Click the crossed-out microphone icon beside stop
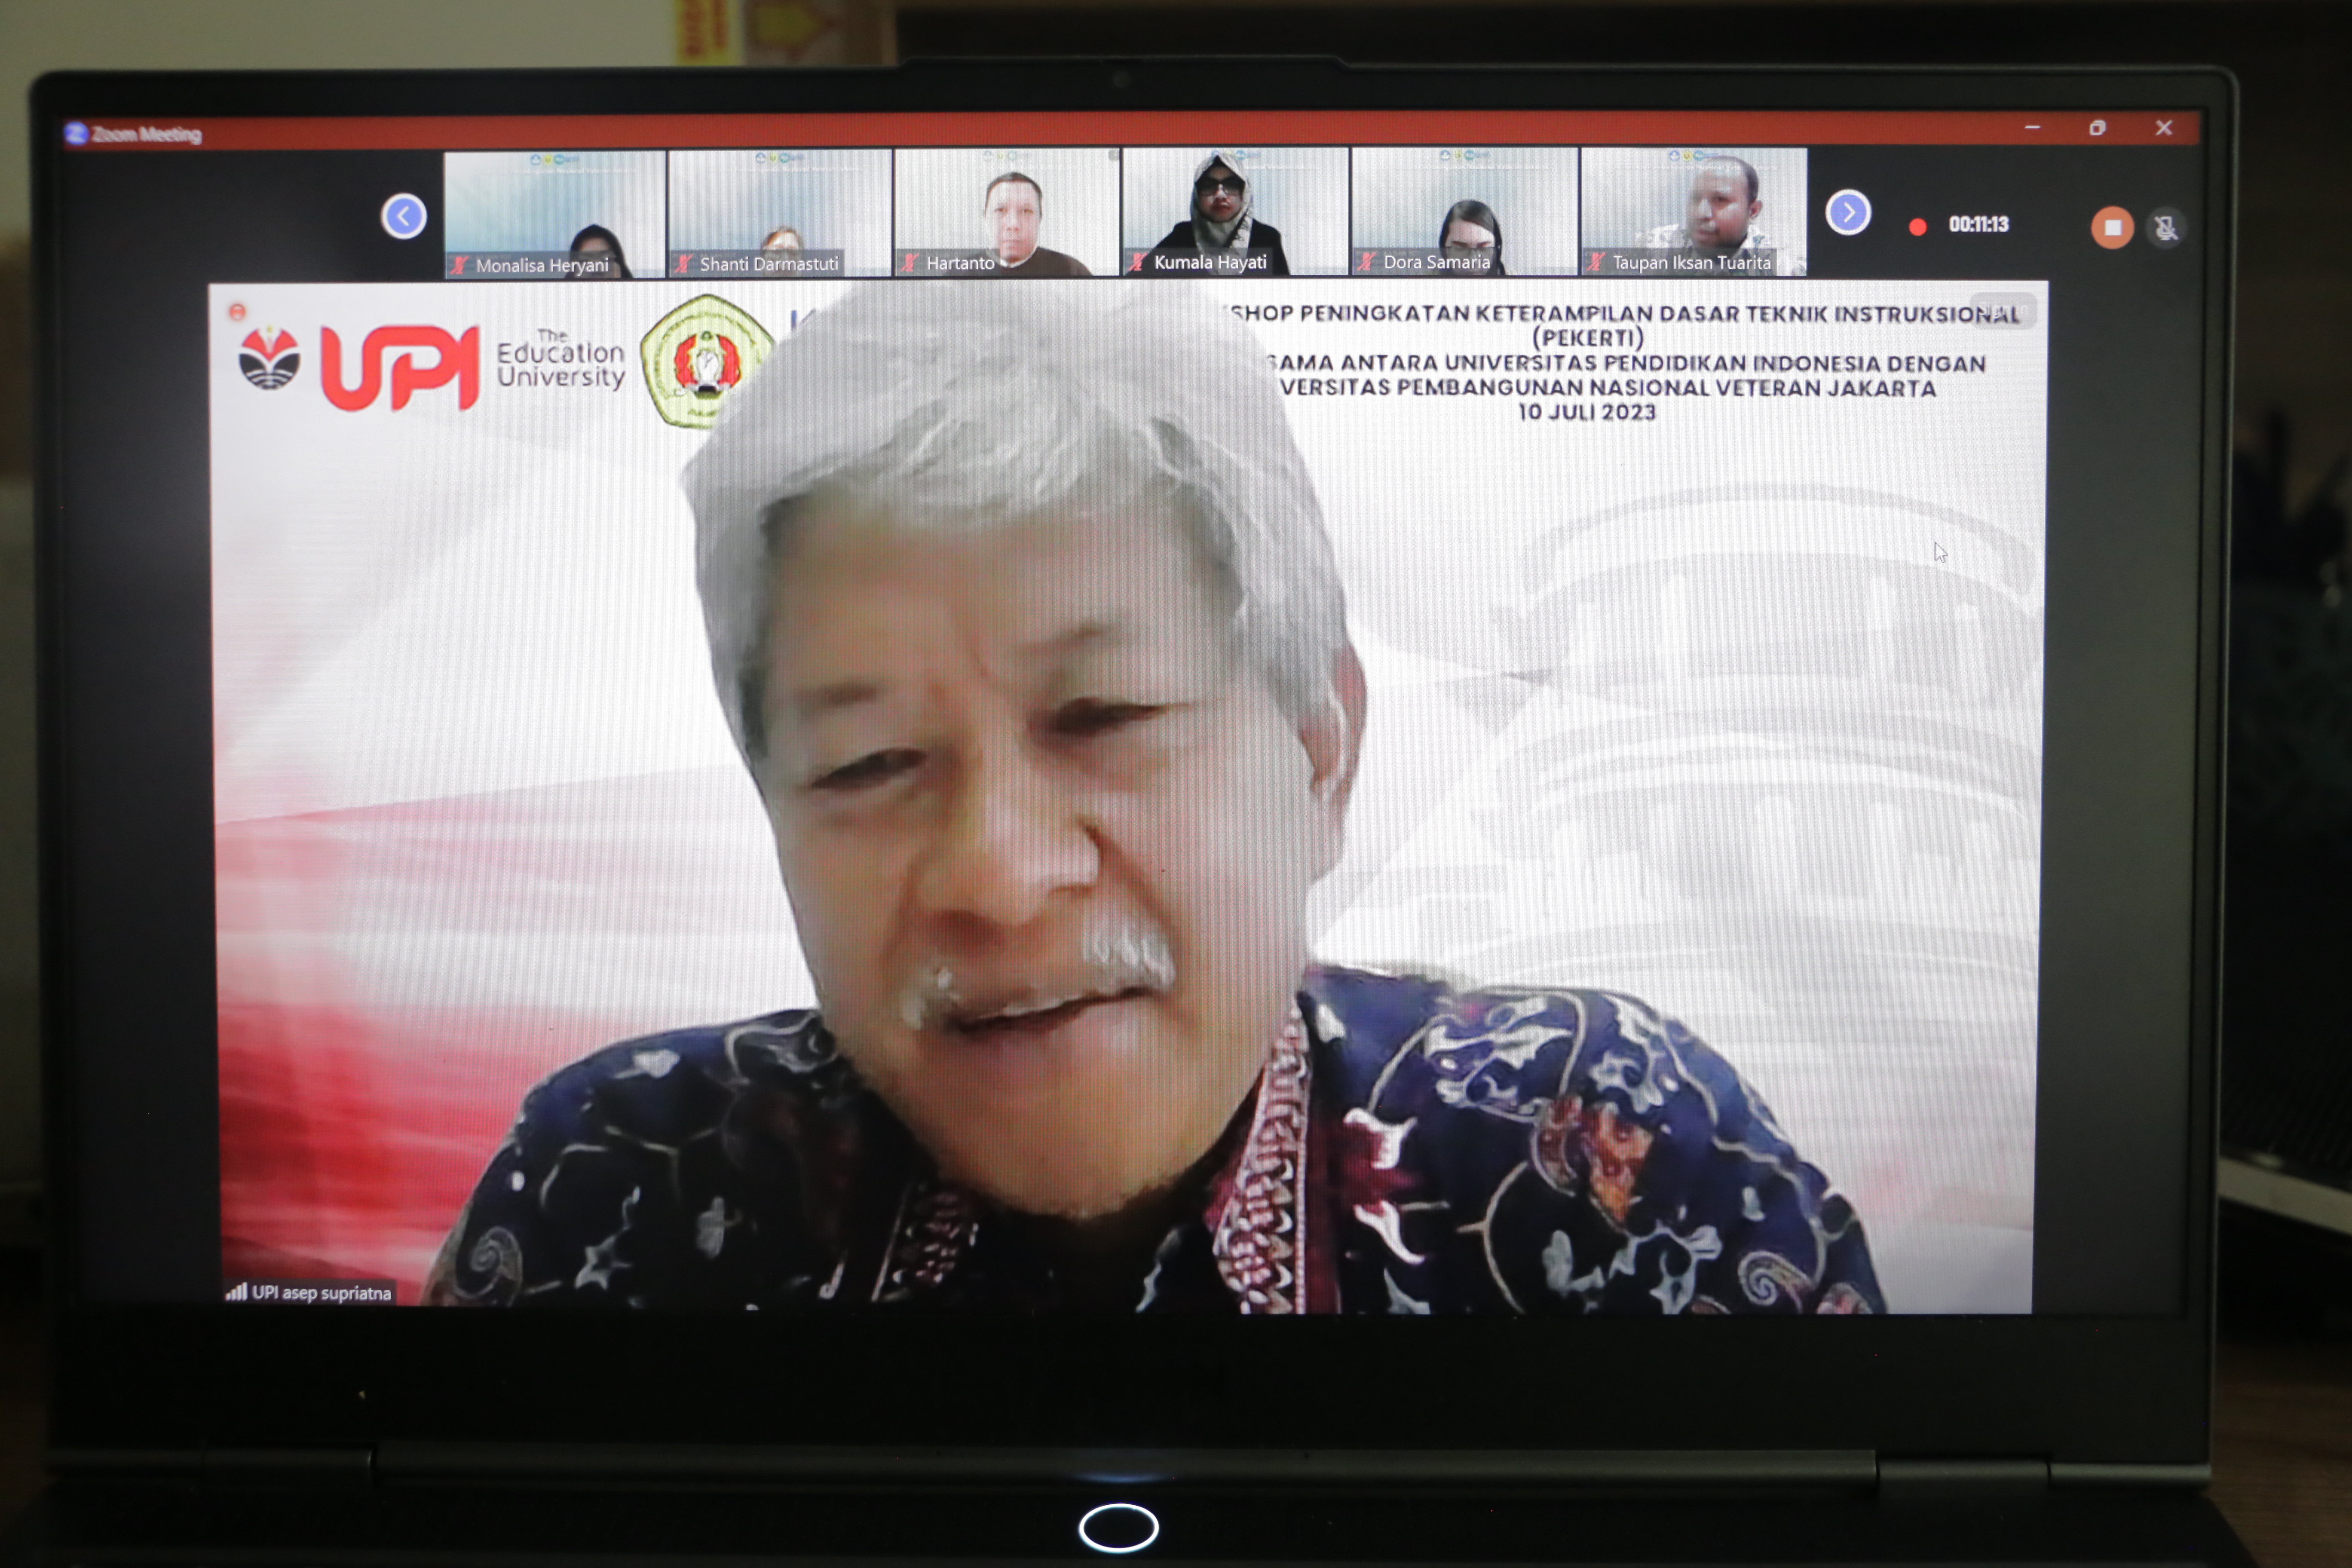The height and width of the screenshot is (1568, 2352). point(2165,228)
